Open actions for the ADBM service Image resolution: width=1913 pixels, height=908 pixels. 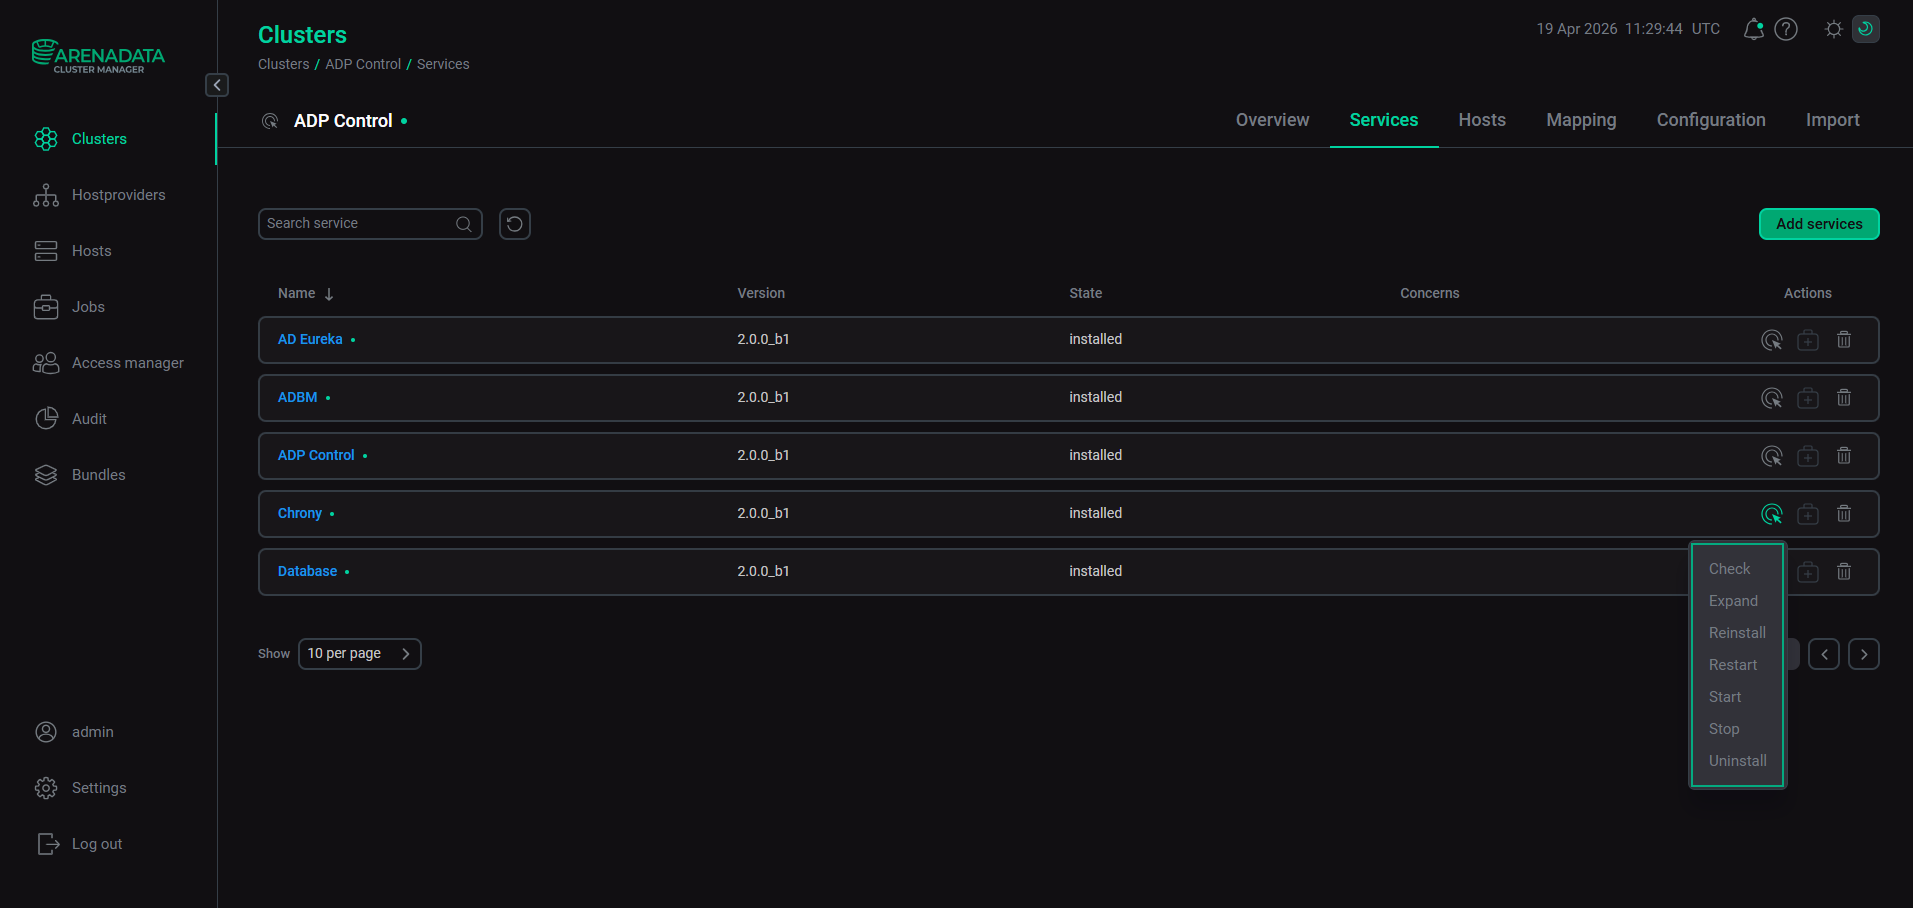click(x=1772, y=398)
